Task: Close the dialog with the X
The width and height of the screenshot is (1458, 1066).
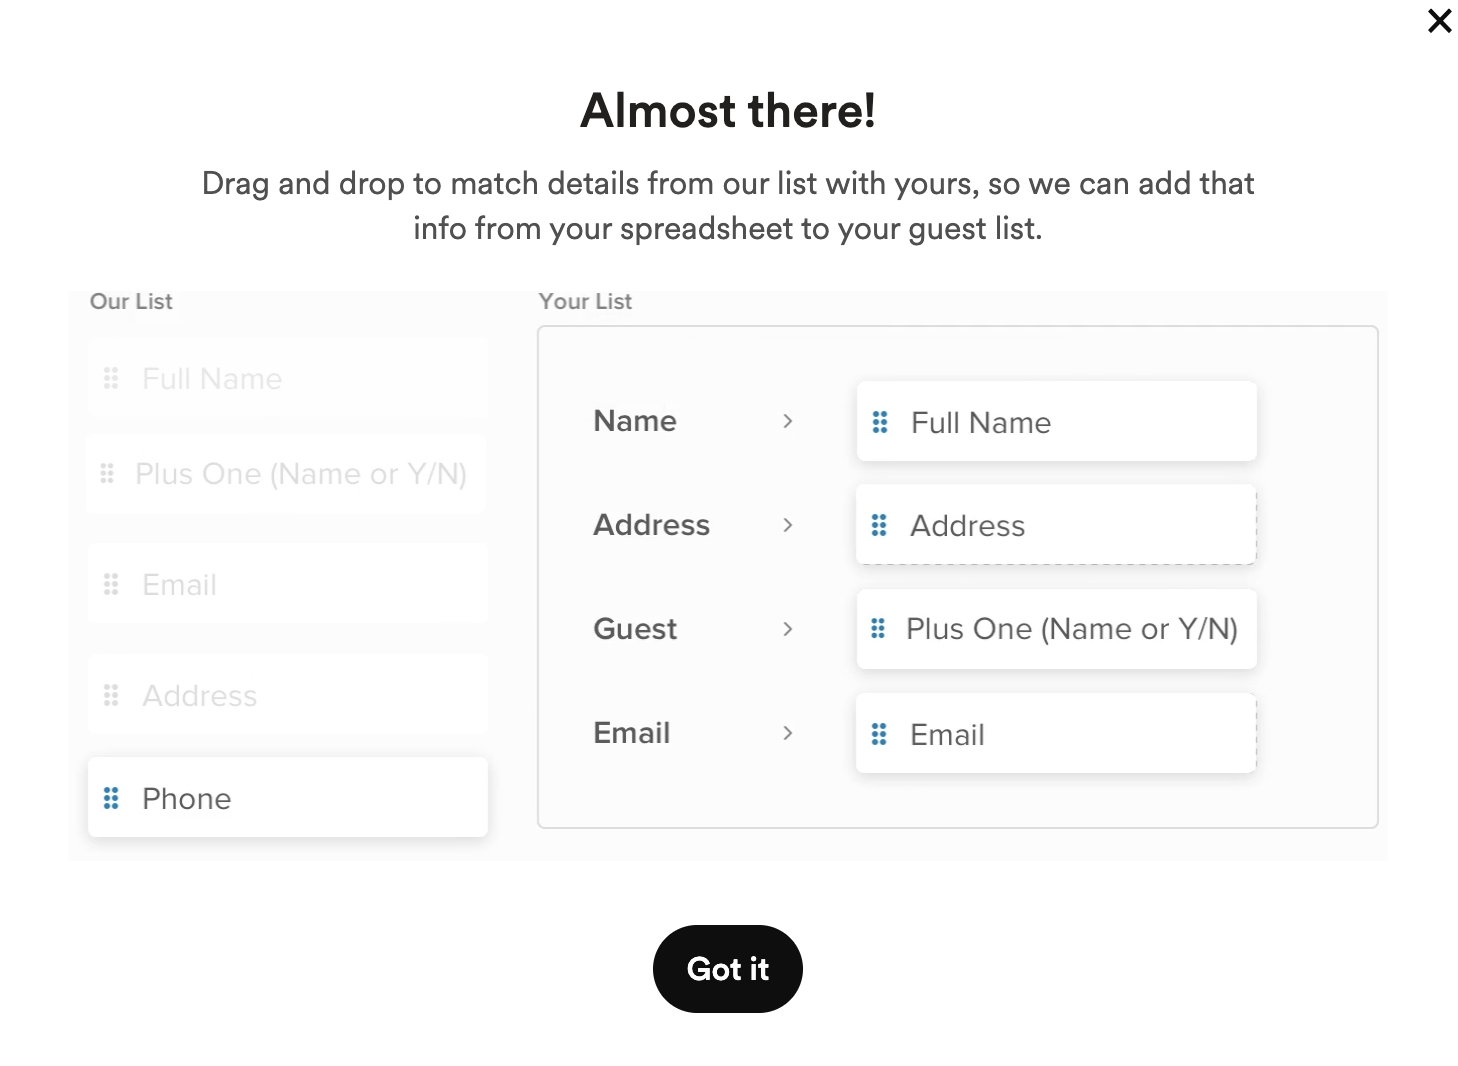Action: 1440,21
